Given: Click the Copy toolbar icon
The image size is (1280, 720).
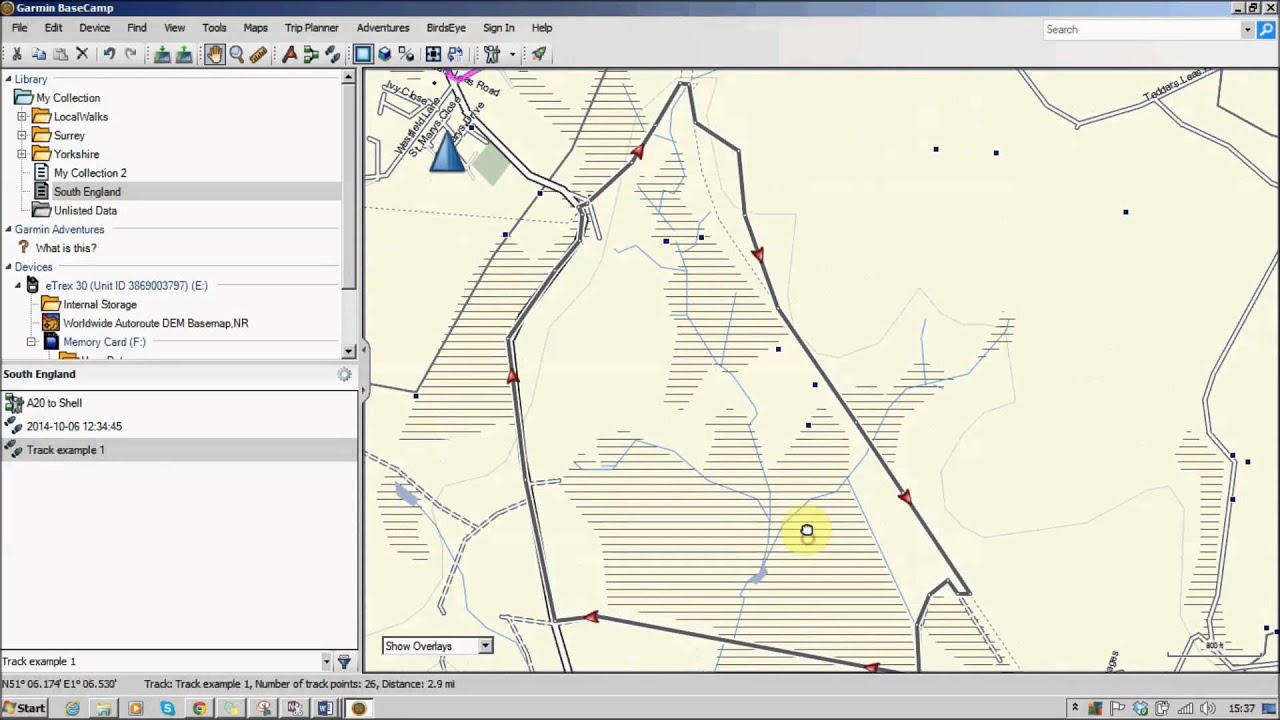Looking at the screenshot, I should 39,54.
